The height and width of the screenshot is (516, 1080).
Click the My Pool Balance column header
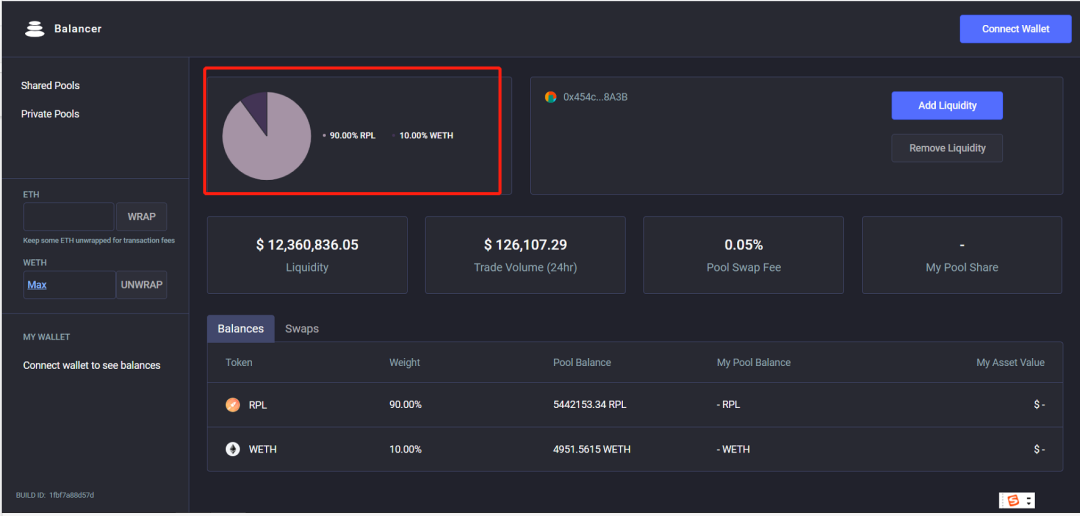click(x=754, y=362)
